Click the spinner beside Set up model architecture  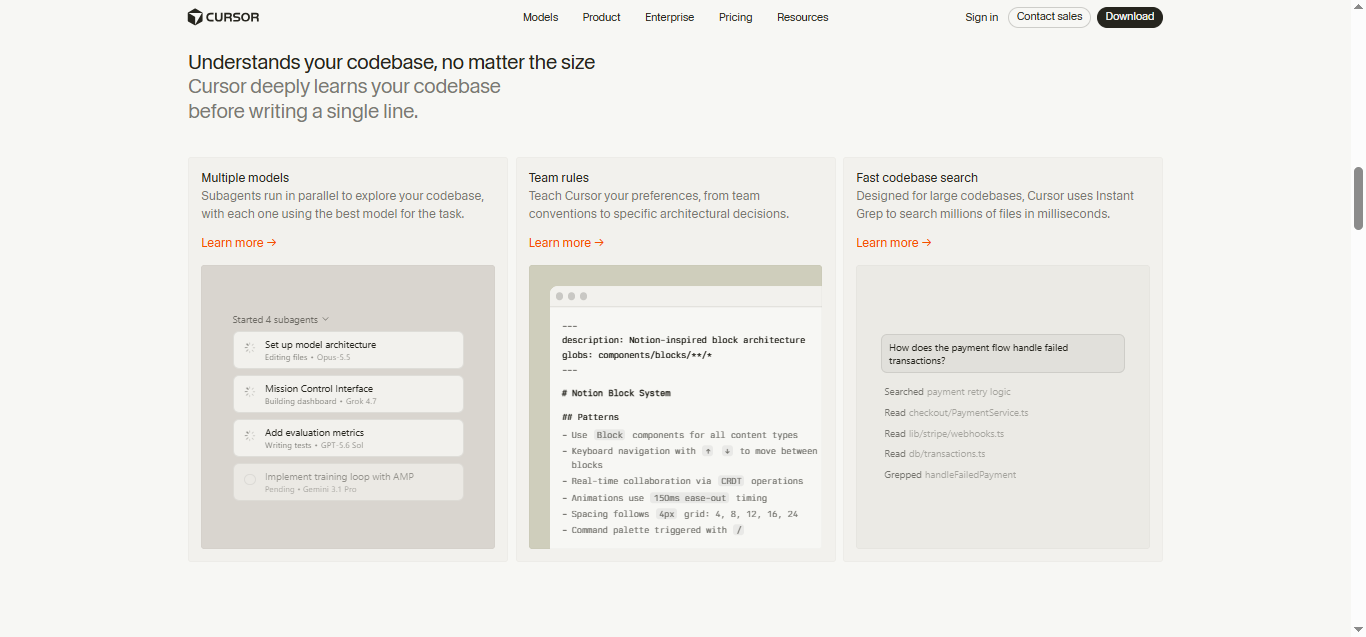click(250, 349)
